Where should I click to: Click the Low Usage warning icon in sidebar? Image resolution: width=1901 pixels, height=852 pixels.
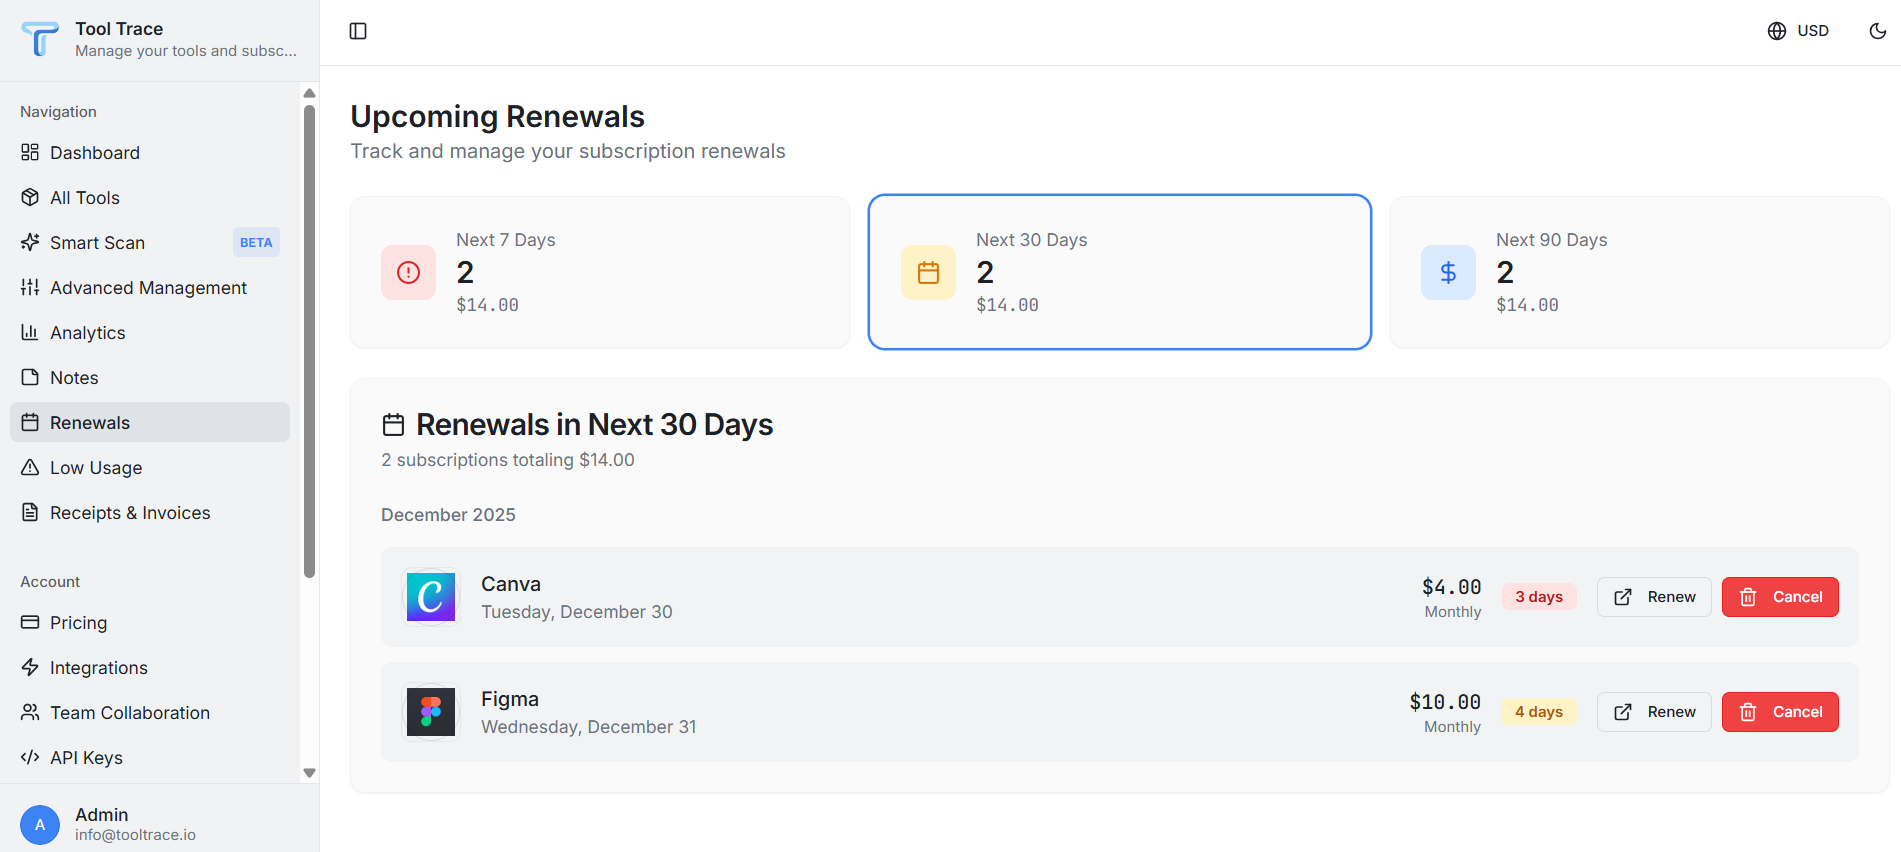click(x=30, y=468)
